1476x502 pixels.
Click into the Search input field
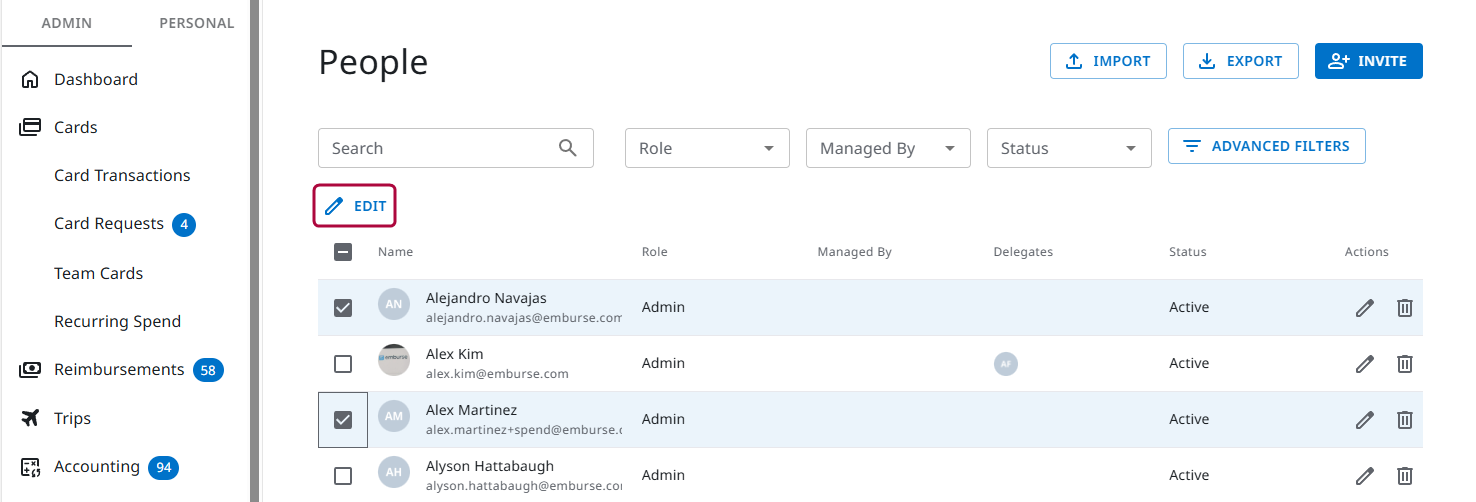tap(440, 148)
